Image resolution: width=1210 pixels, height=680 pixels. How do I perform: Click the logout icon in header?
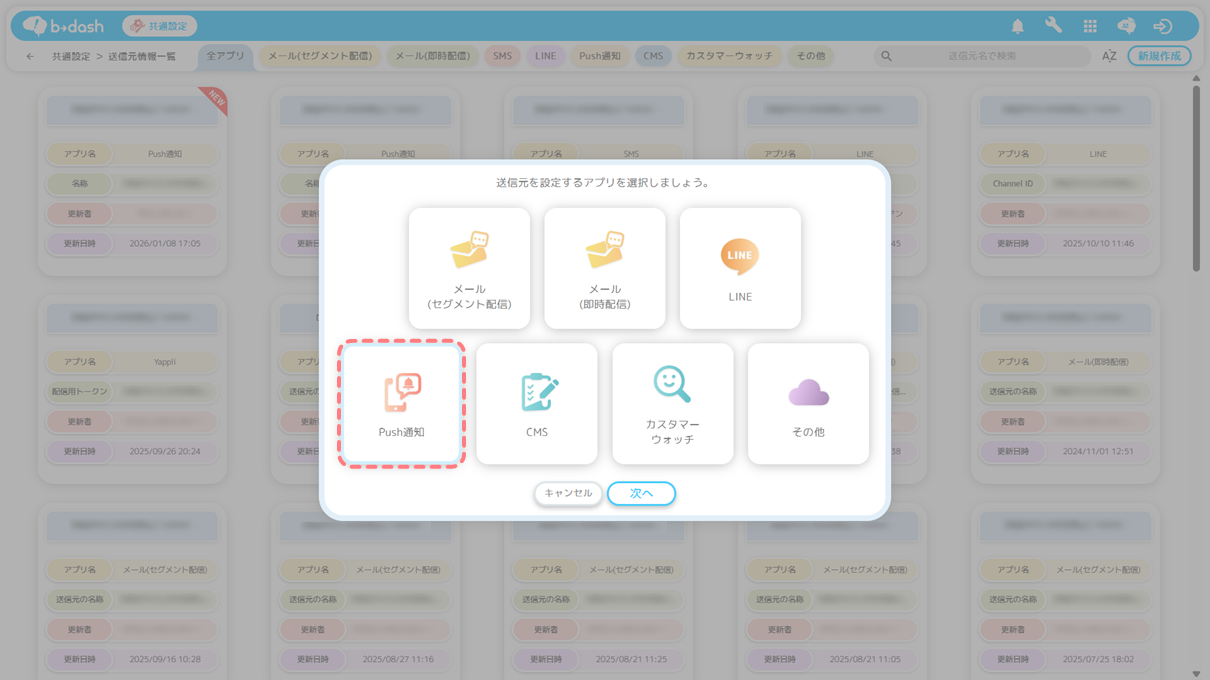(1162, 26)
